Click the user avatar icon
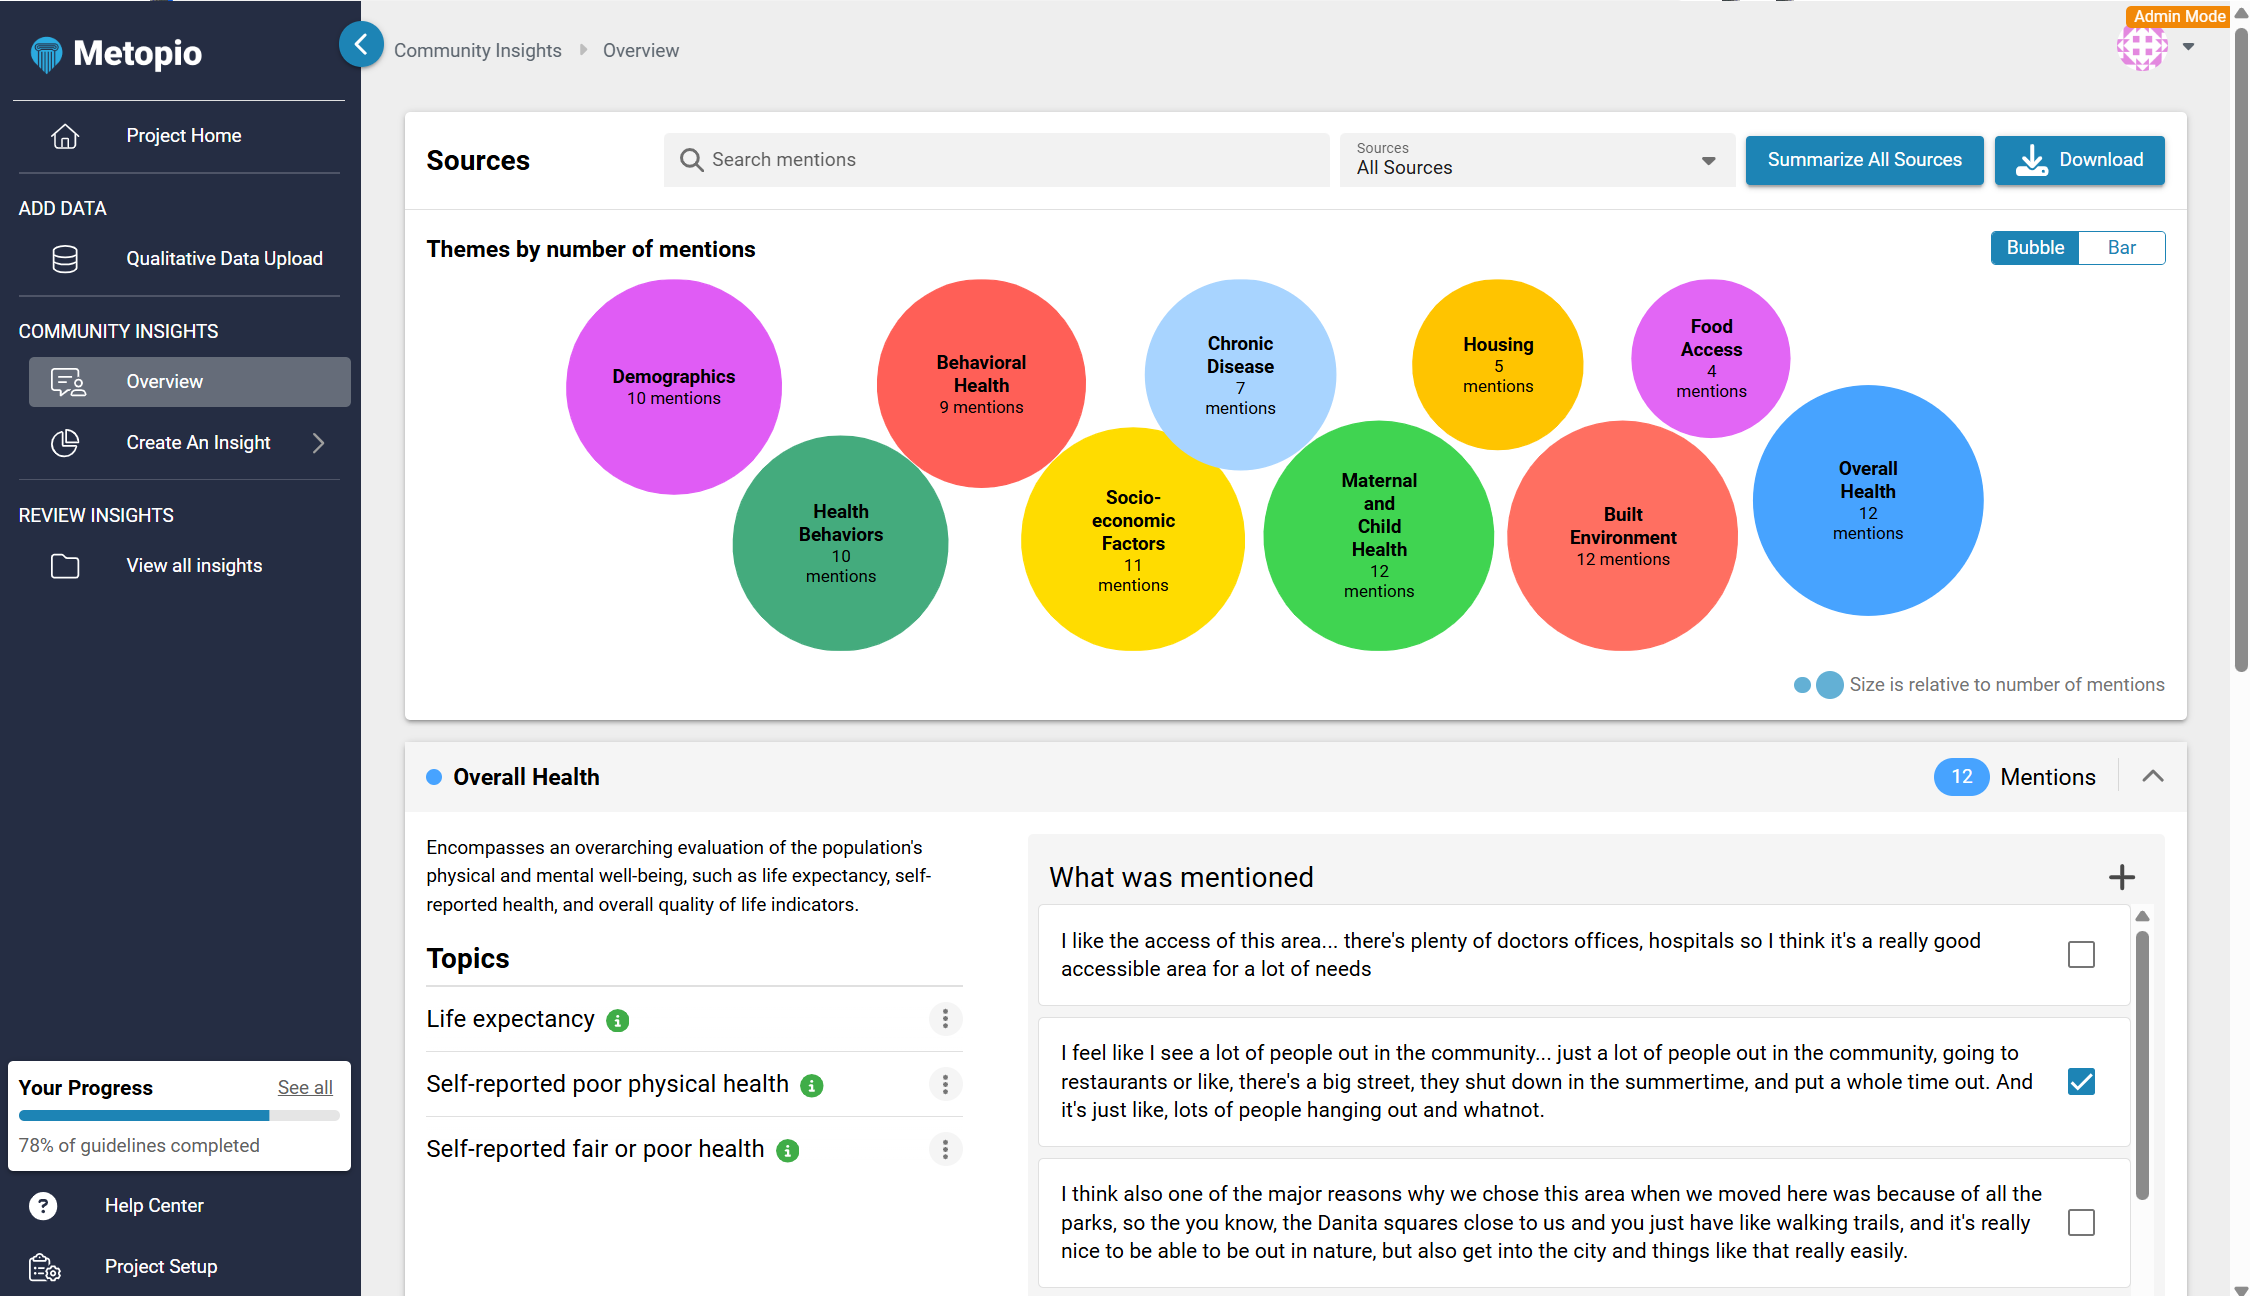Image resolution: width=2250 pixels, height=1296 pixels. 2142,46
